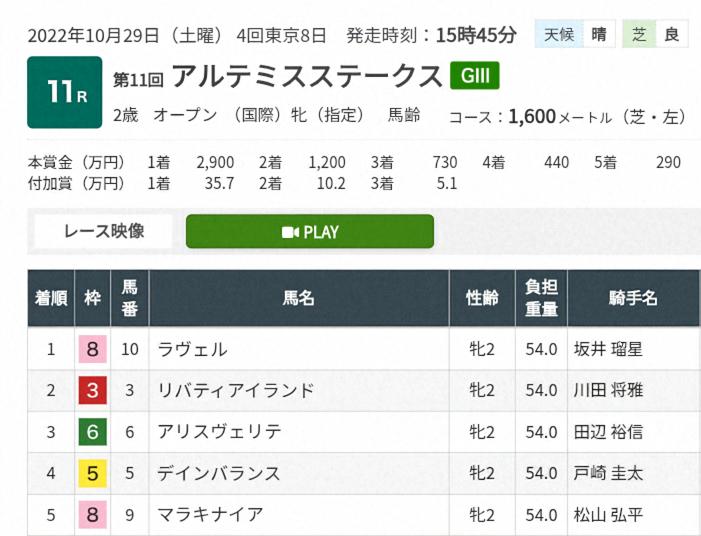
Task: Open horse デインバランス page
Action: pos(219,473)
